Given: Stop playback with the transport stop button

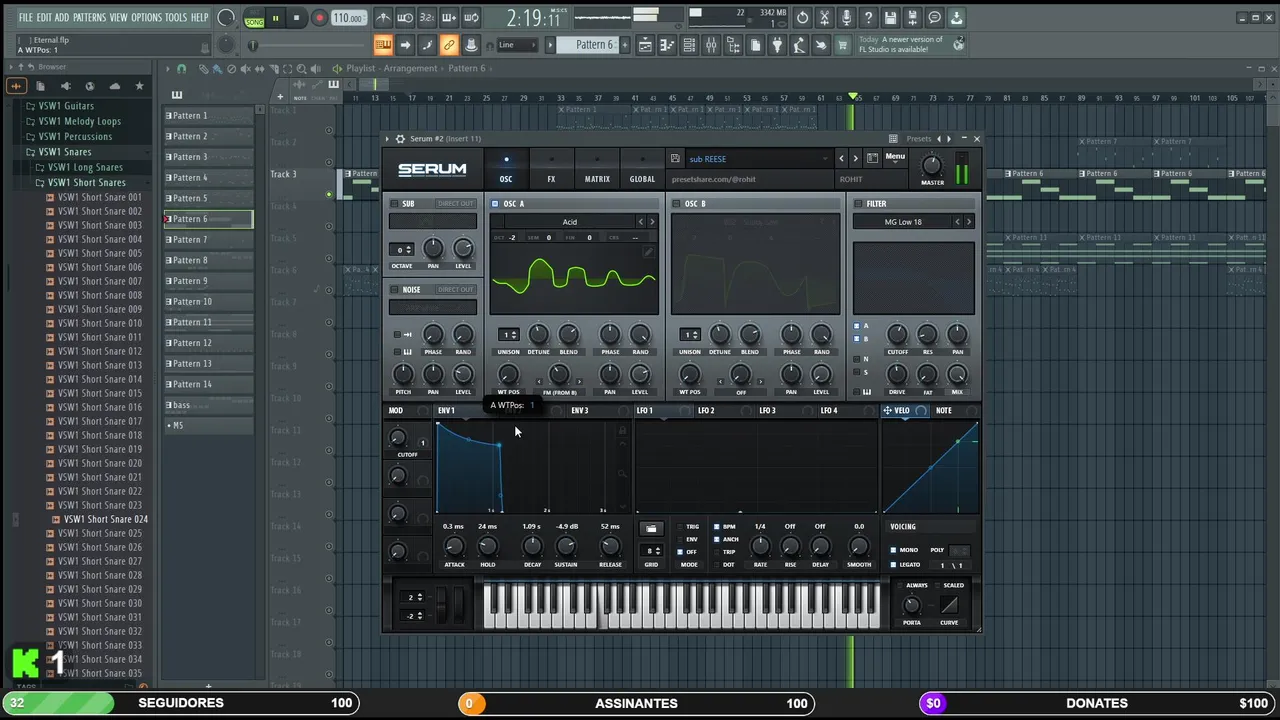Looking at the screenshot, I should click(x=296, y=18).
